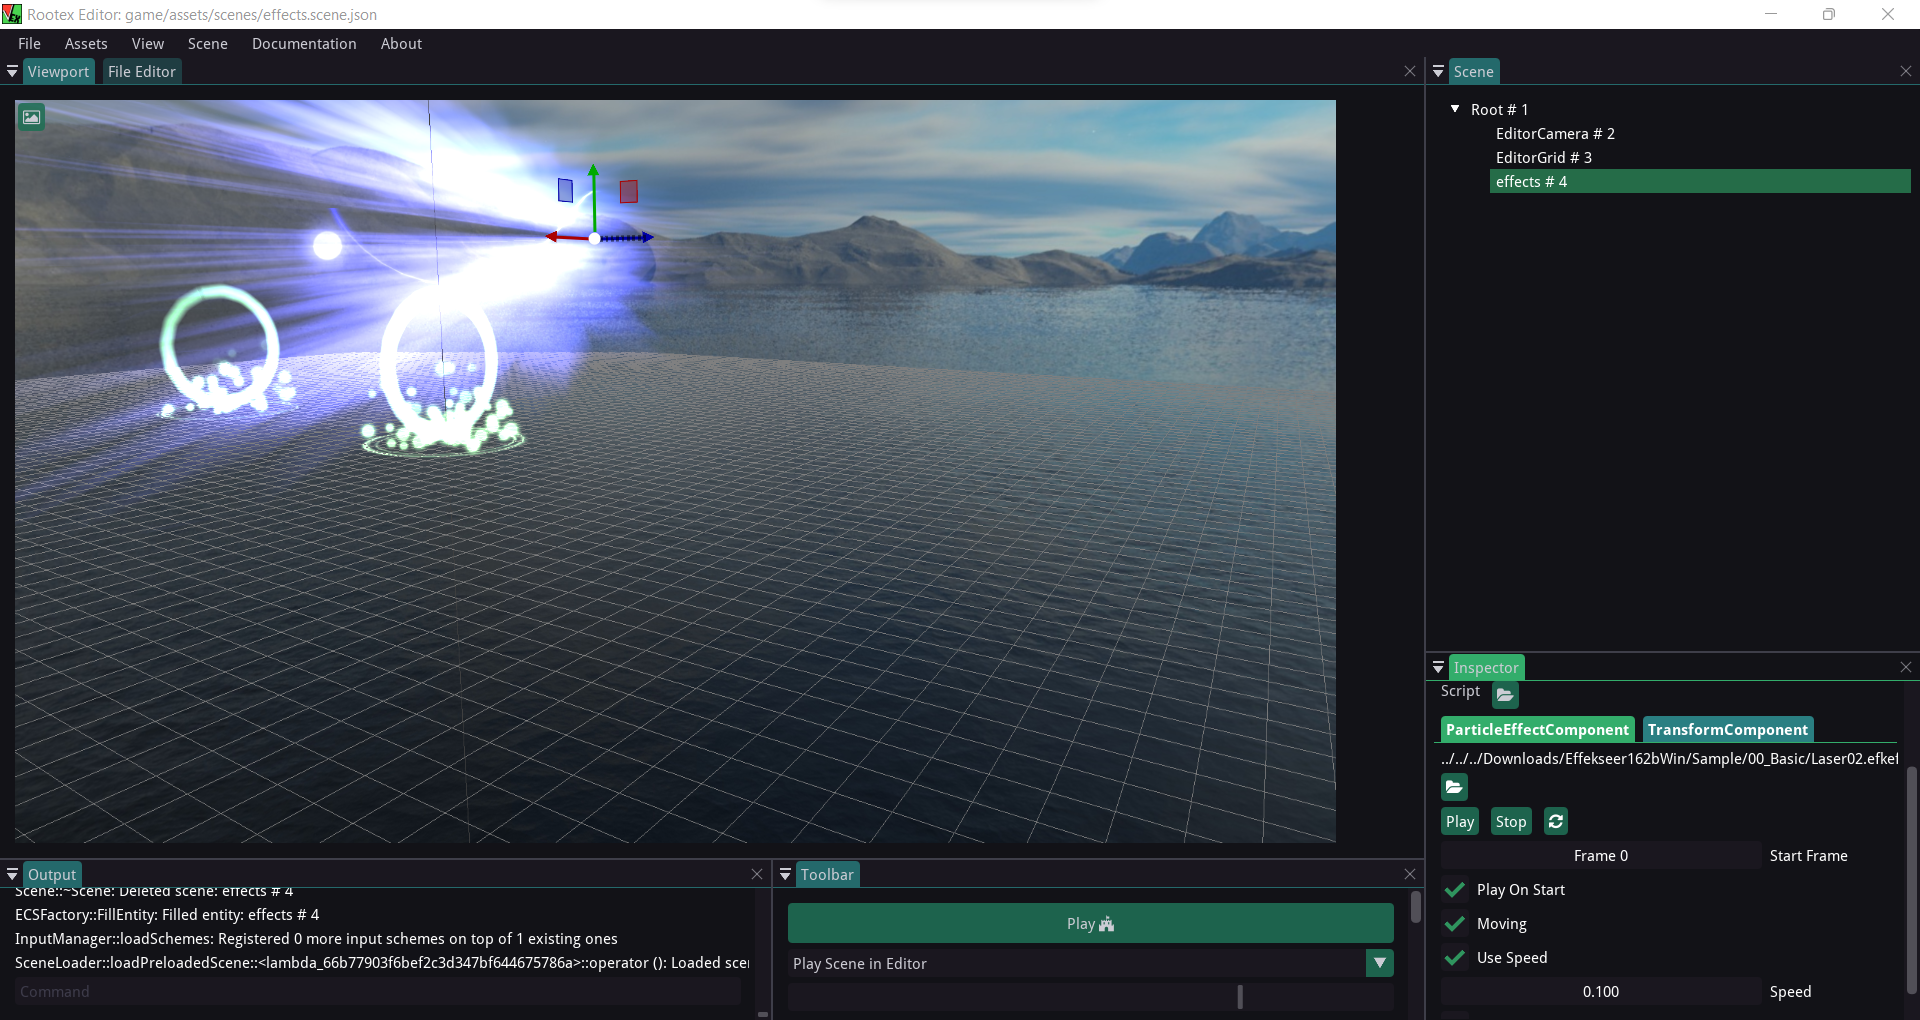This screenshot has width=1920, height=1020.
Task: Browse for a particle effect file
Action: tap(1454, 787)
